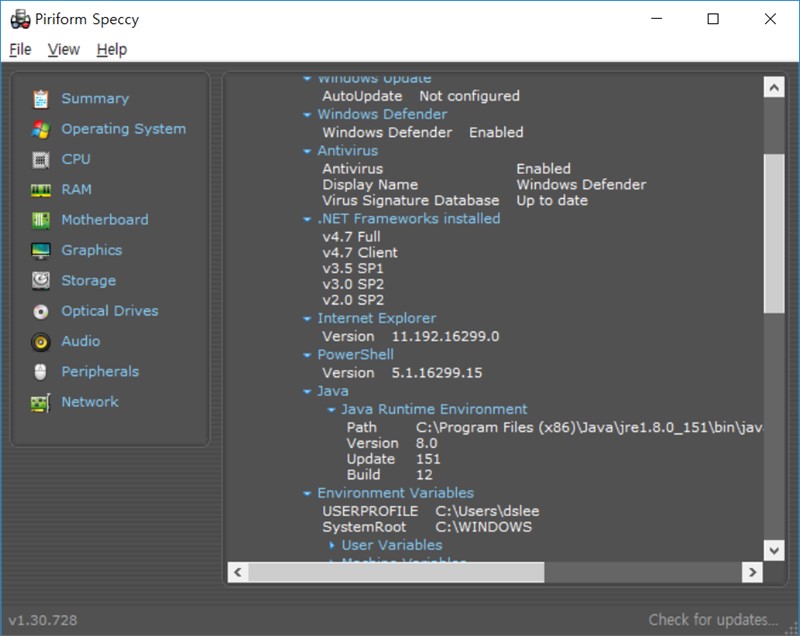Collapse the .NET Frameworks installed section
Screen dimensions: 800x636
pyautogui.click(x=307, y=220)
